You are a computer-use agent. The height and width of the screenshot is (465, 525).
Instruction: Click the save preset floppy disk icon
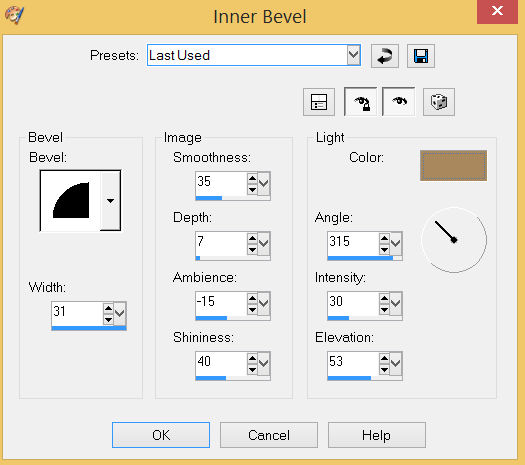tap(421, 56)
